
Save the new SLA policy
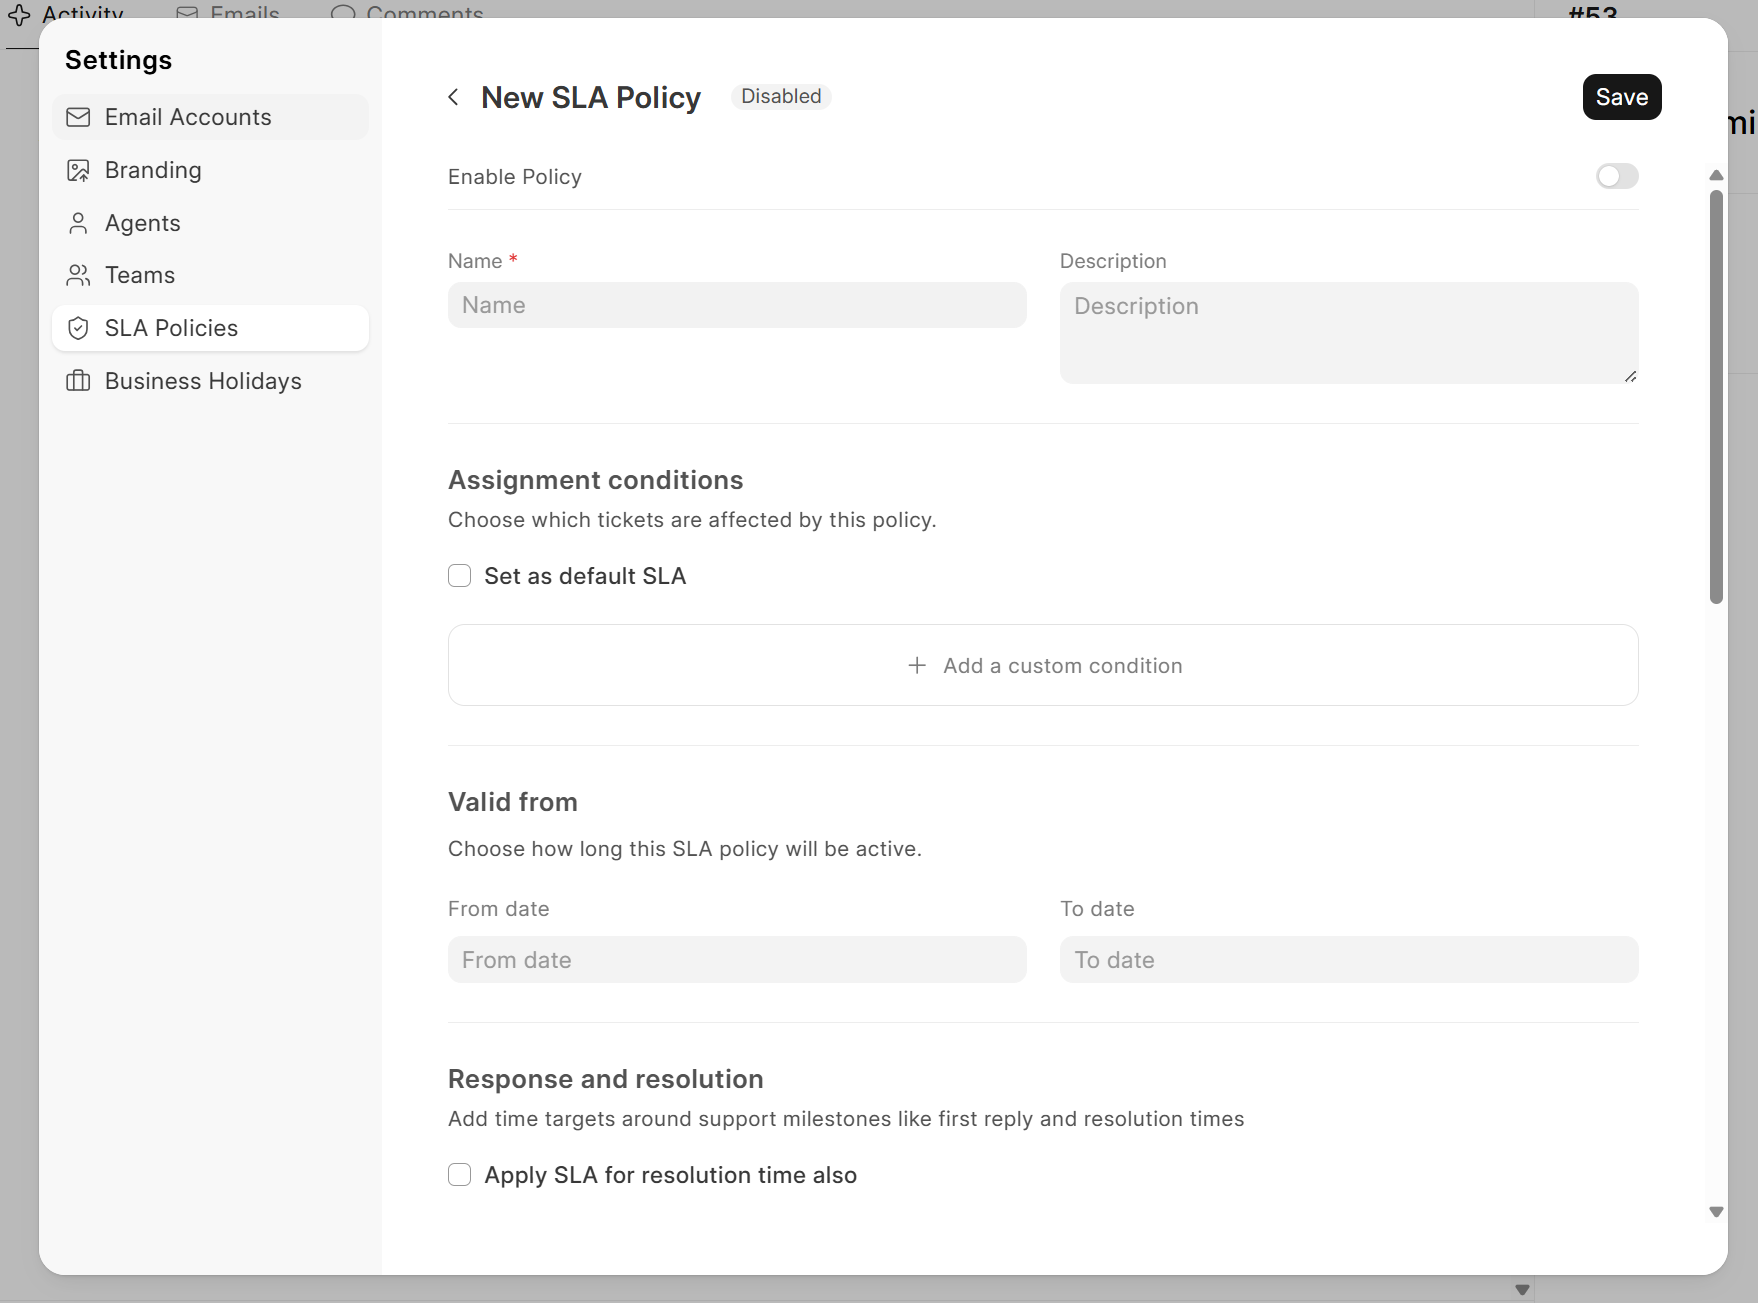pos(1621,97)
